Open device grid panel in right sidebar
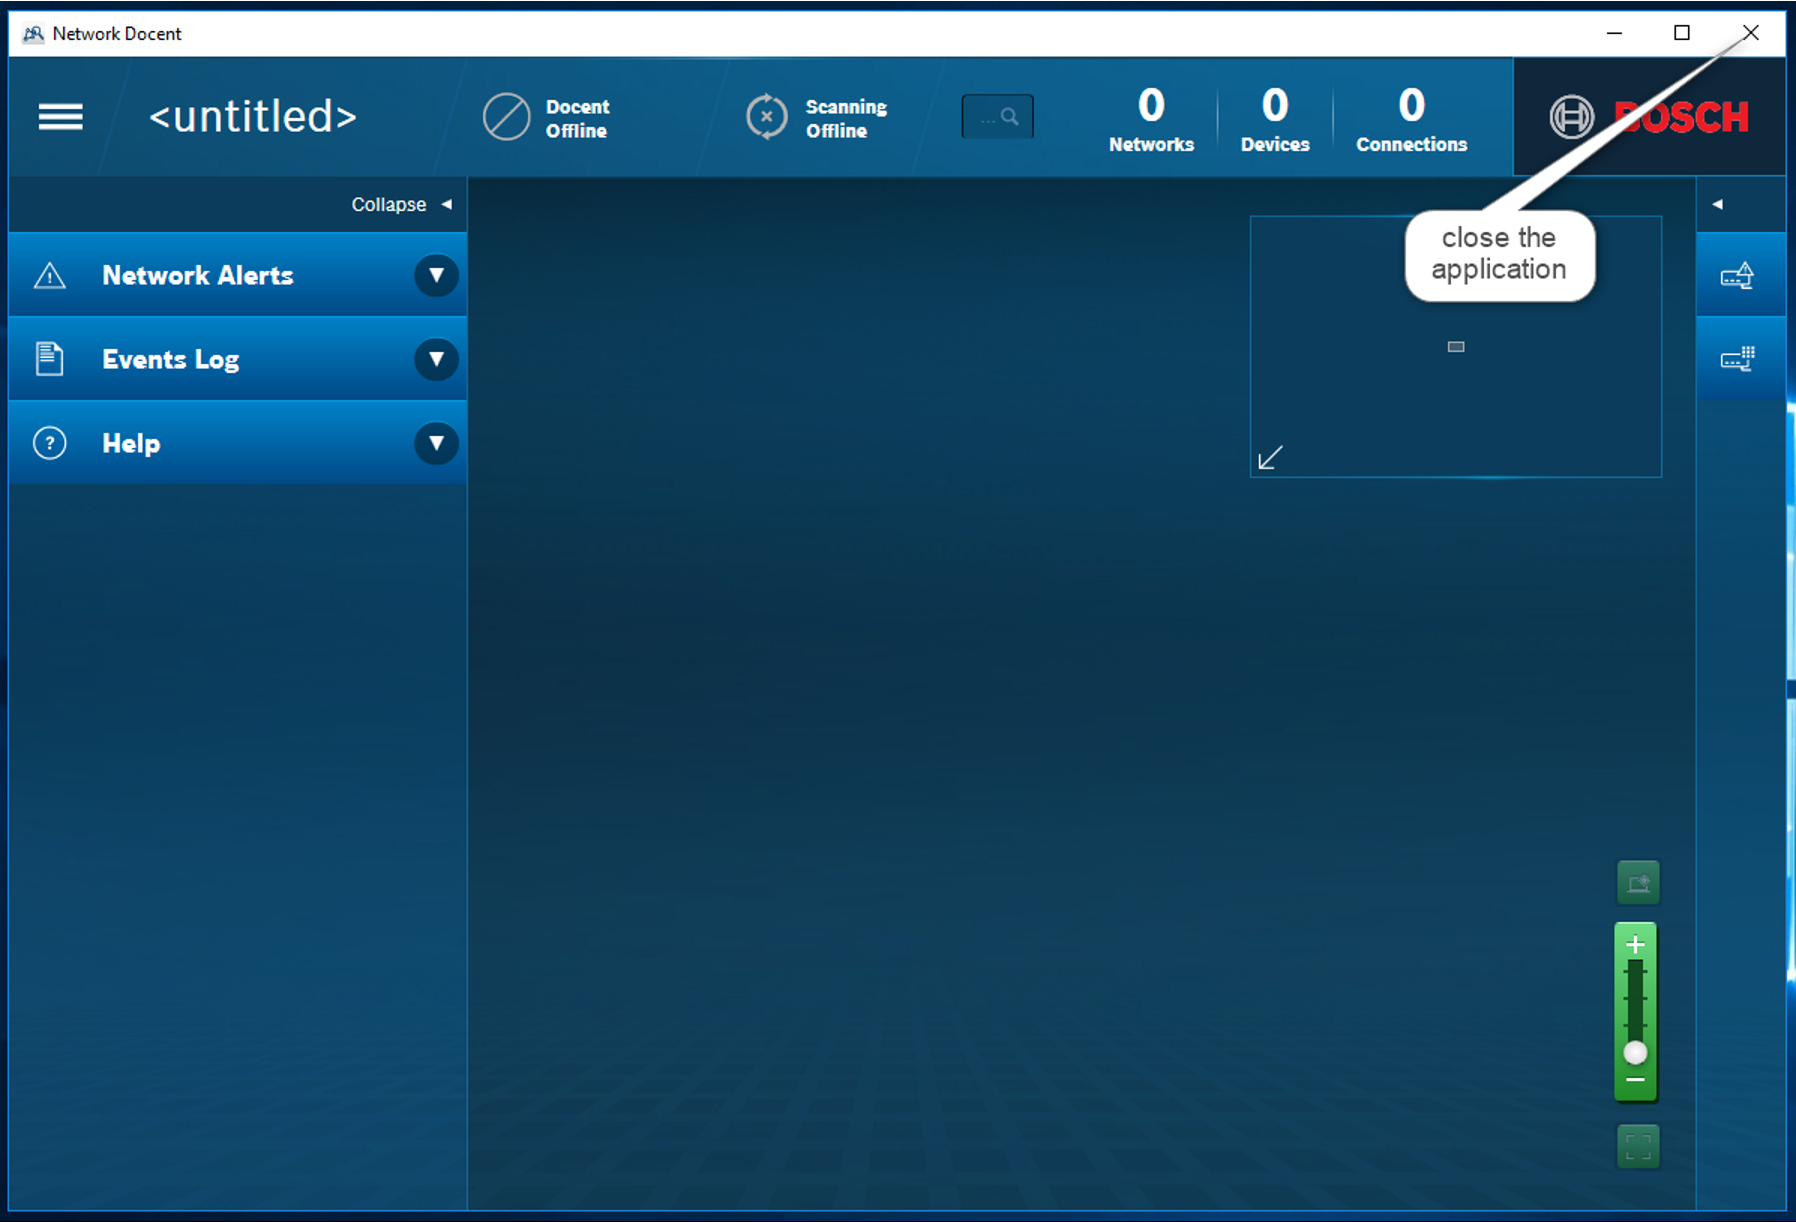The width and height of the screenshot is (1796, 1222). click(1737, 359)
